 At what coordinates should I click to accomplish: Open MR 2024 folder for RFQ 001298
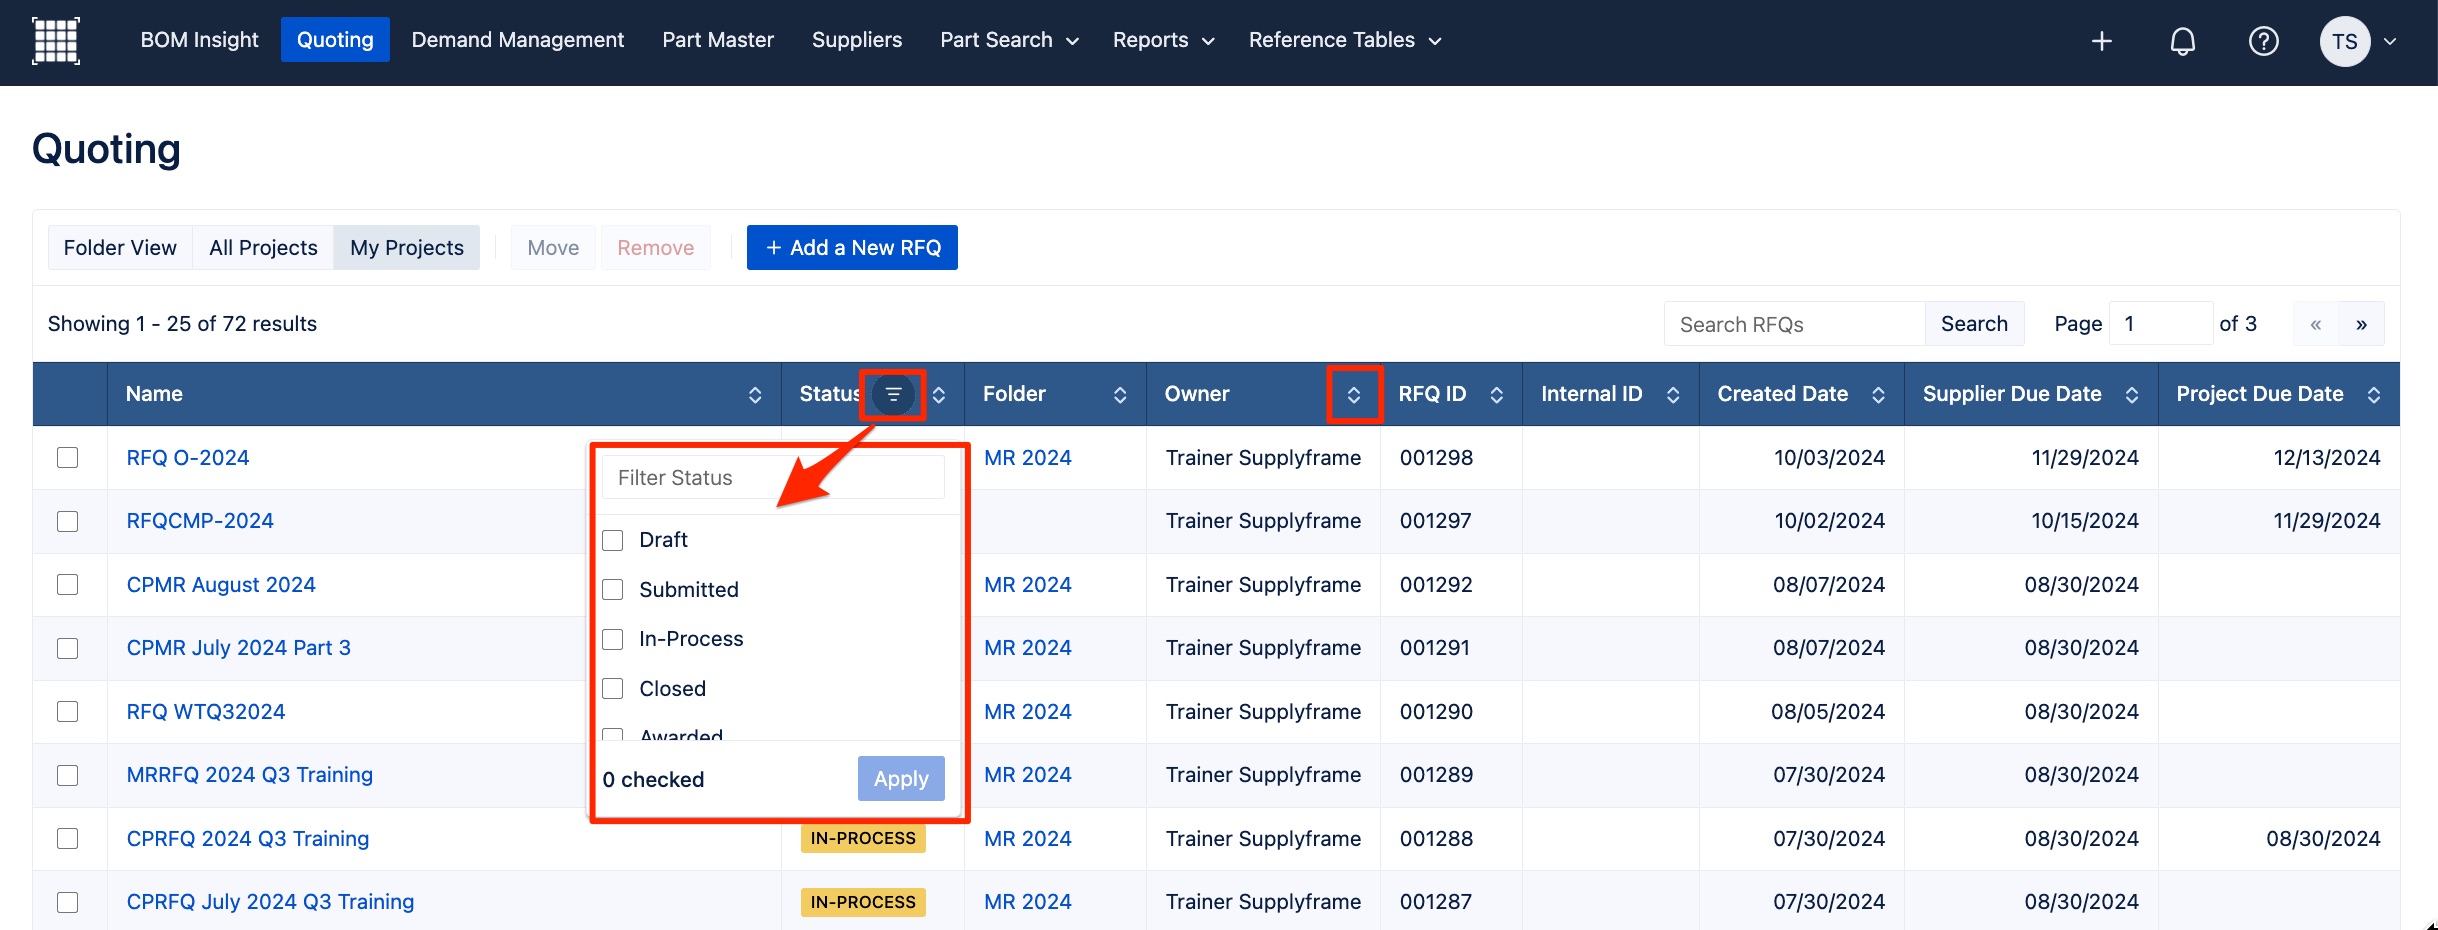click(x=1027, y=458)
